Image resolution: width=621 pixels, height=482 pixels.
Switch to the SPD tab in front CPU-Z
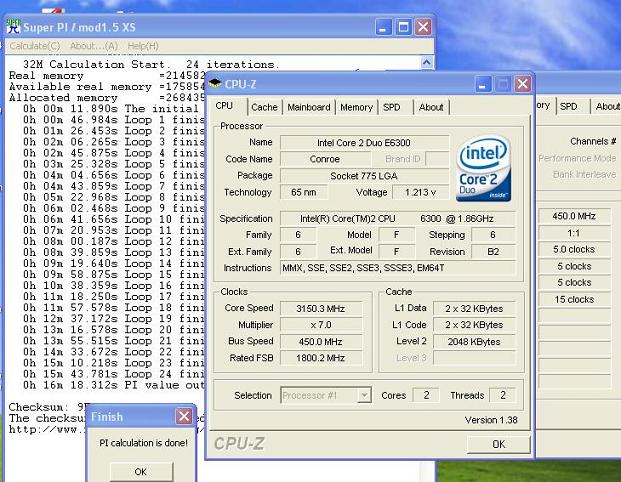pyautogui.click(x=392, y=107)
